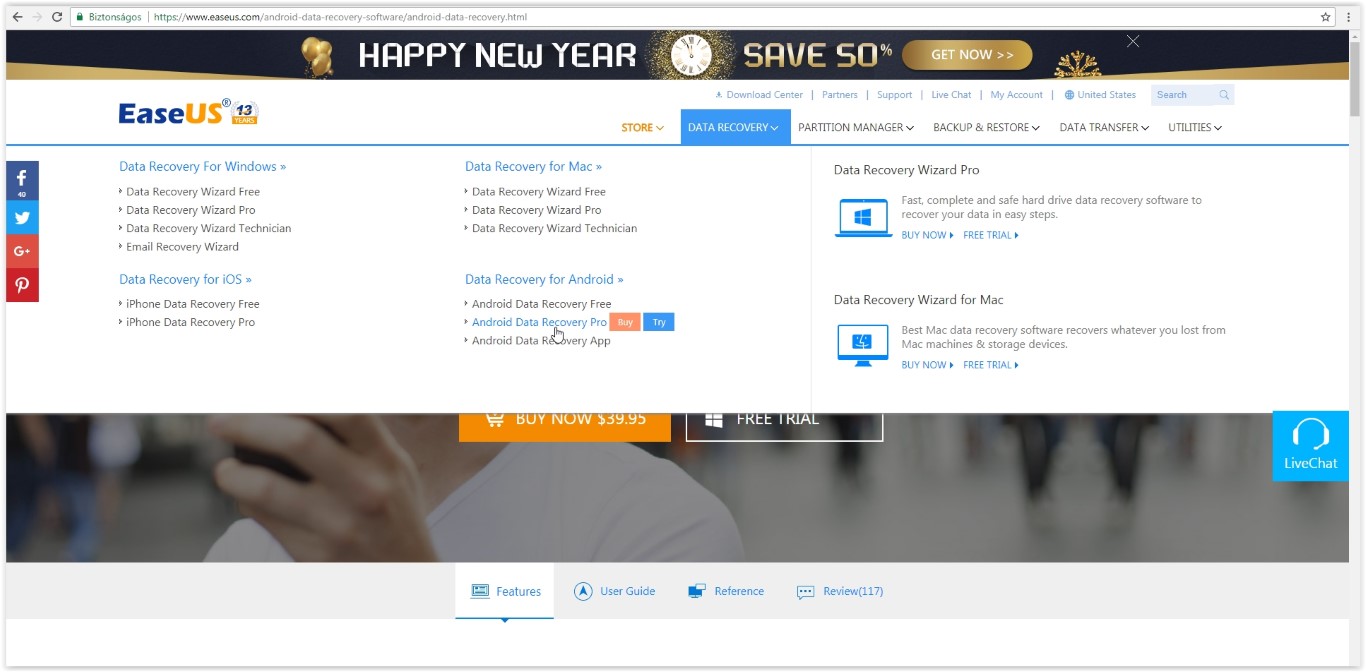Close the Happy New Year banner
Viewport: 1366px width, 672px height.
click(x=1133, y=41)
